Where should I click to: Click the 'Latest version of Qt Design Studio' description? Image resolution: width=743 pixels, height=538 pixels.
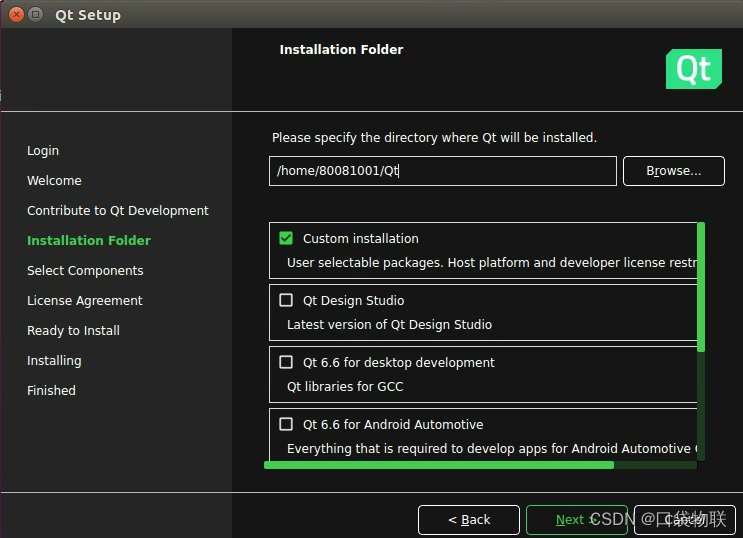click(389, 325)
